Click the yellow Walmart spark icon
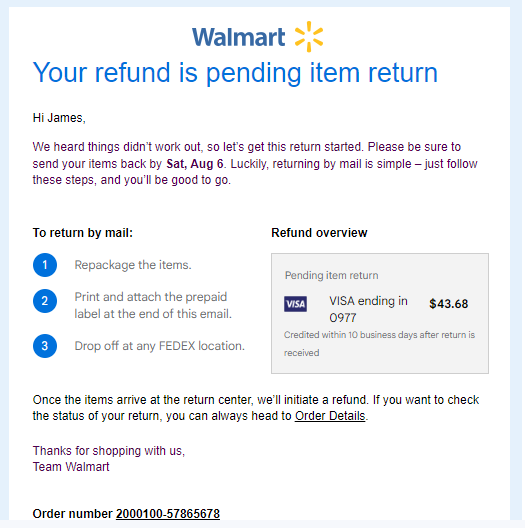 [309, 37]
